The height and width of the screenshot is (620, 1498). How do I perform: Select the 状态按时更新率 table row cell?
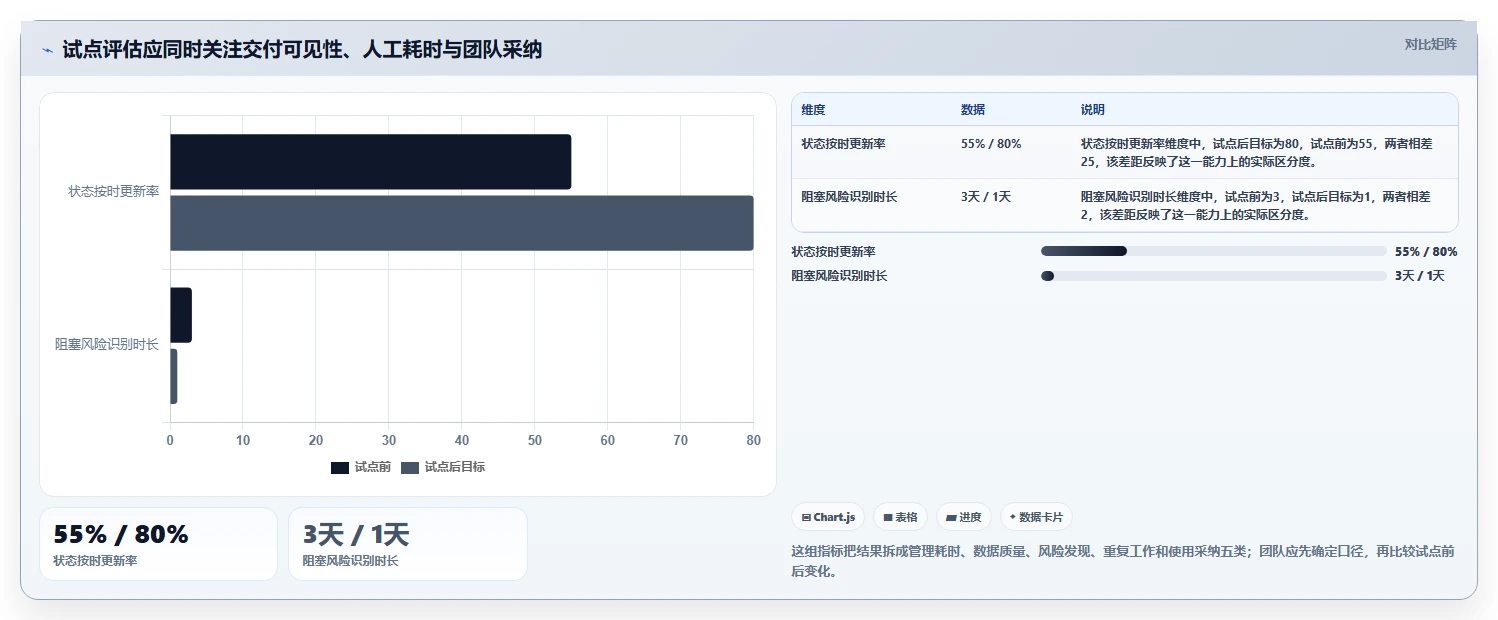pos(843,143)
